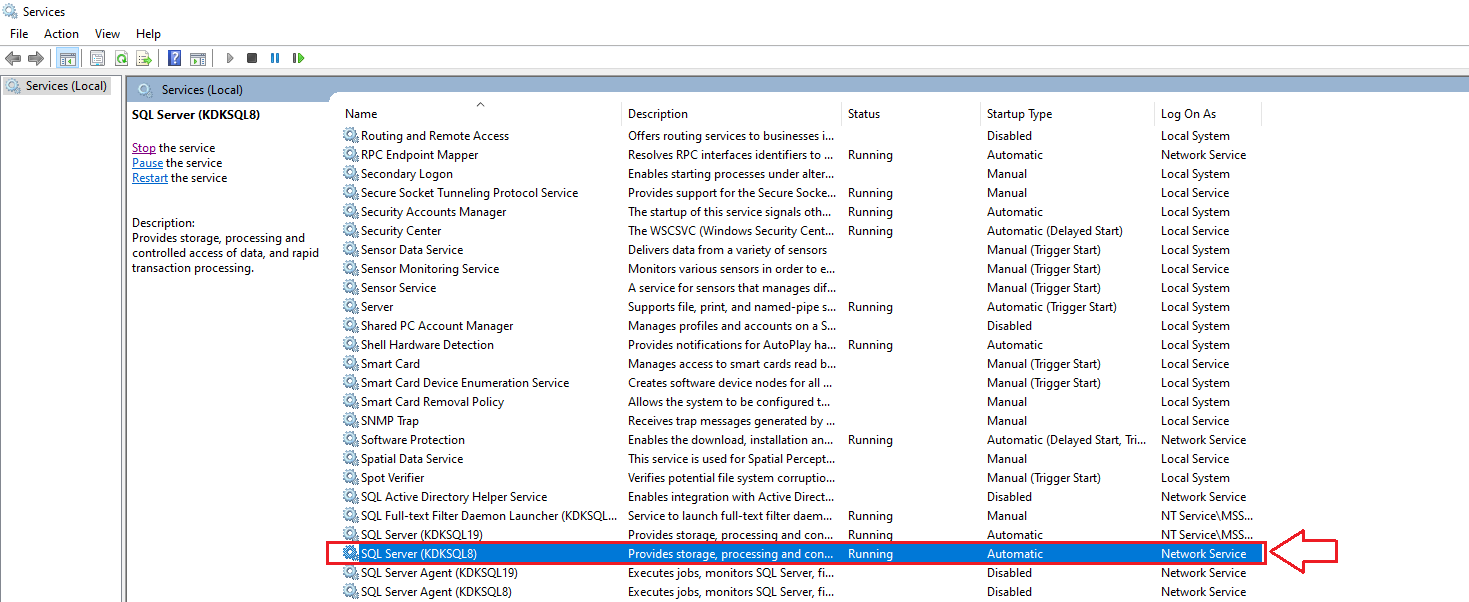Sort by the Log On As column header
The width and height of the screenshot is (1469, 602).
[1208, 114]
